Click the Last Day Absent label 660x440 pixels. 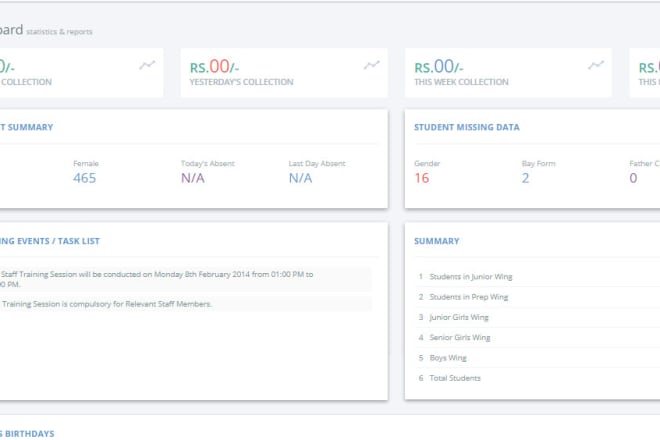317,163
